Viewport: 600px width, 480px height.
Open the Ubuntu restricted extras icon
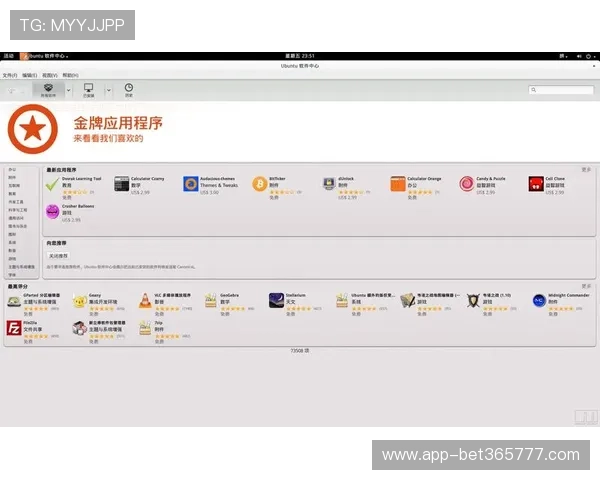coord(342,301)
